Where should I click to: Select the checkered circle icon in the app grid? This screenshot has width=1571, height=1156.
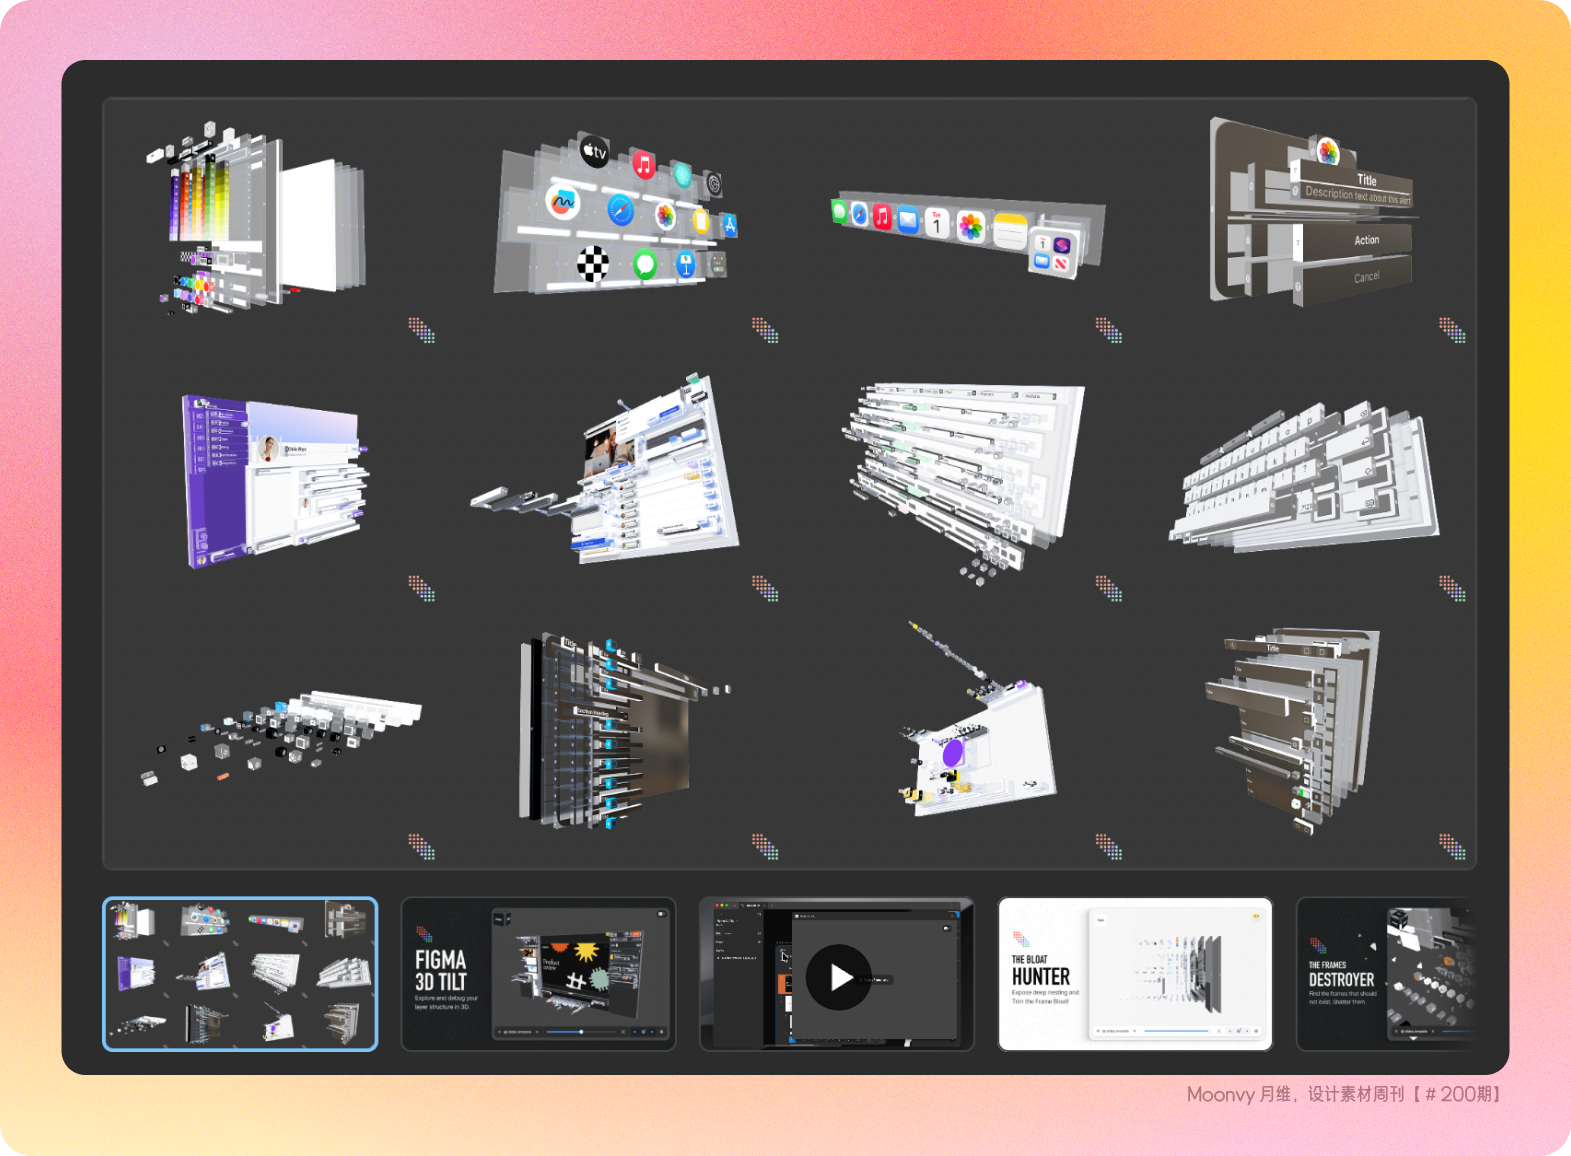point(593,264)
